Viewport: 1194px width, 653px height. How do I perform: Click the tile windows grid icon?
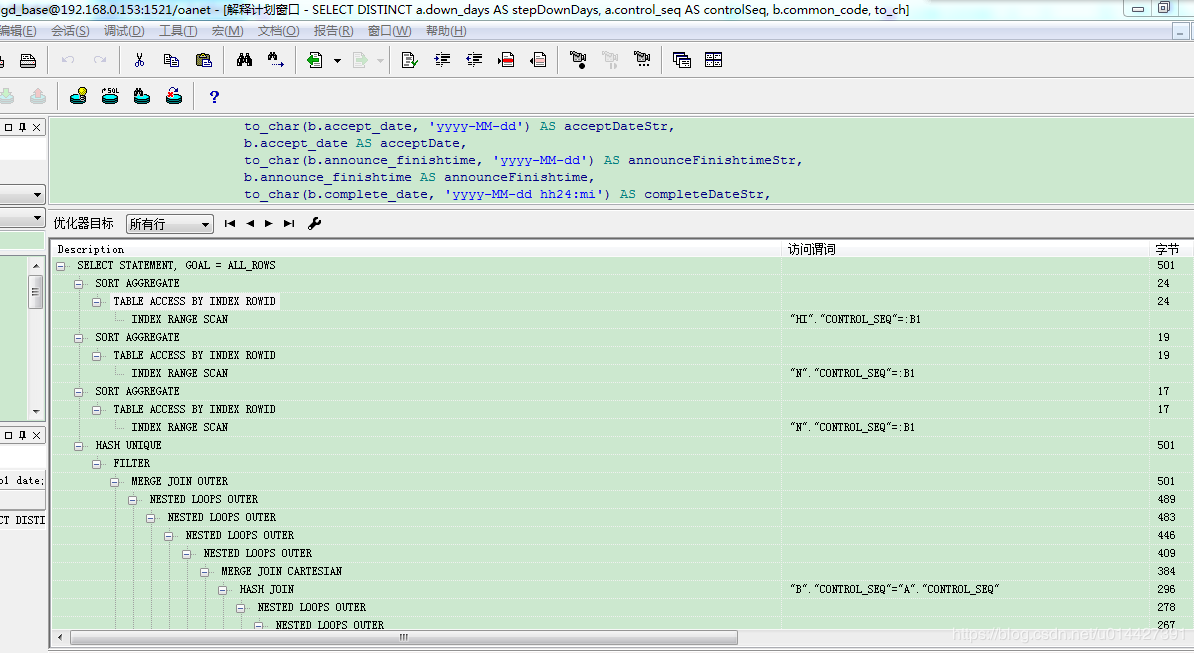click(714, 60)
